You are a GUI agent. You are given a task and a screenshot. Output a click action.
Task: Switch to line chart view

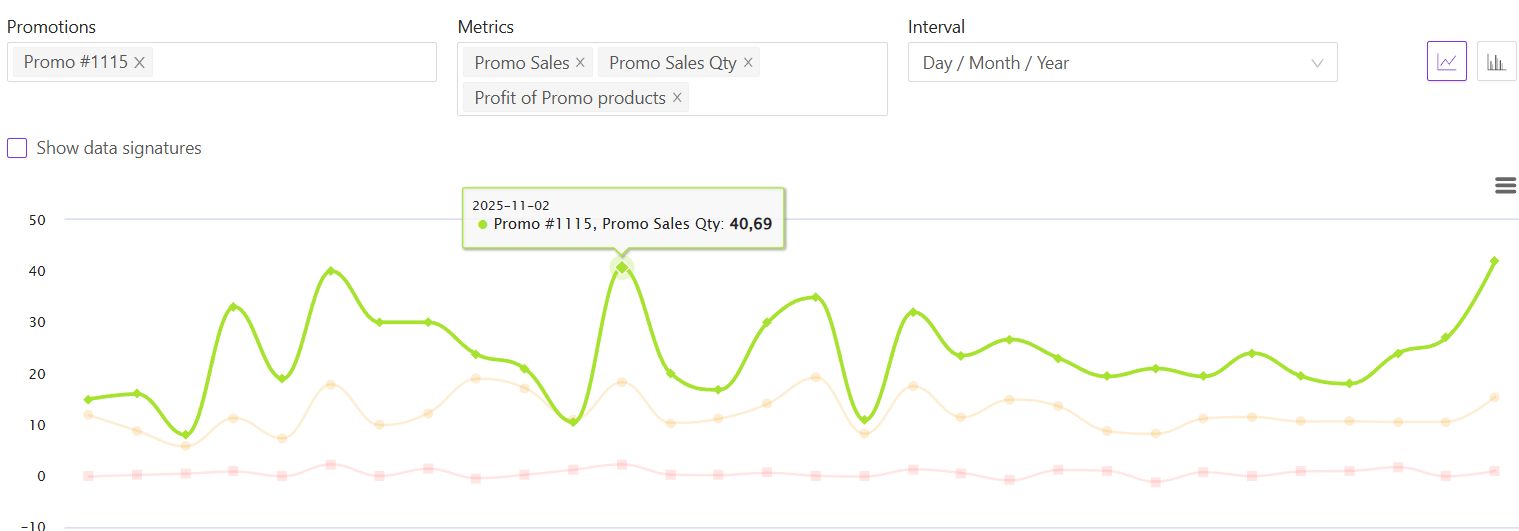tap(1446, 62)
